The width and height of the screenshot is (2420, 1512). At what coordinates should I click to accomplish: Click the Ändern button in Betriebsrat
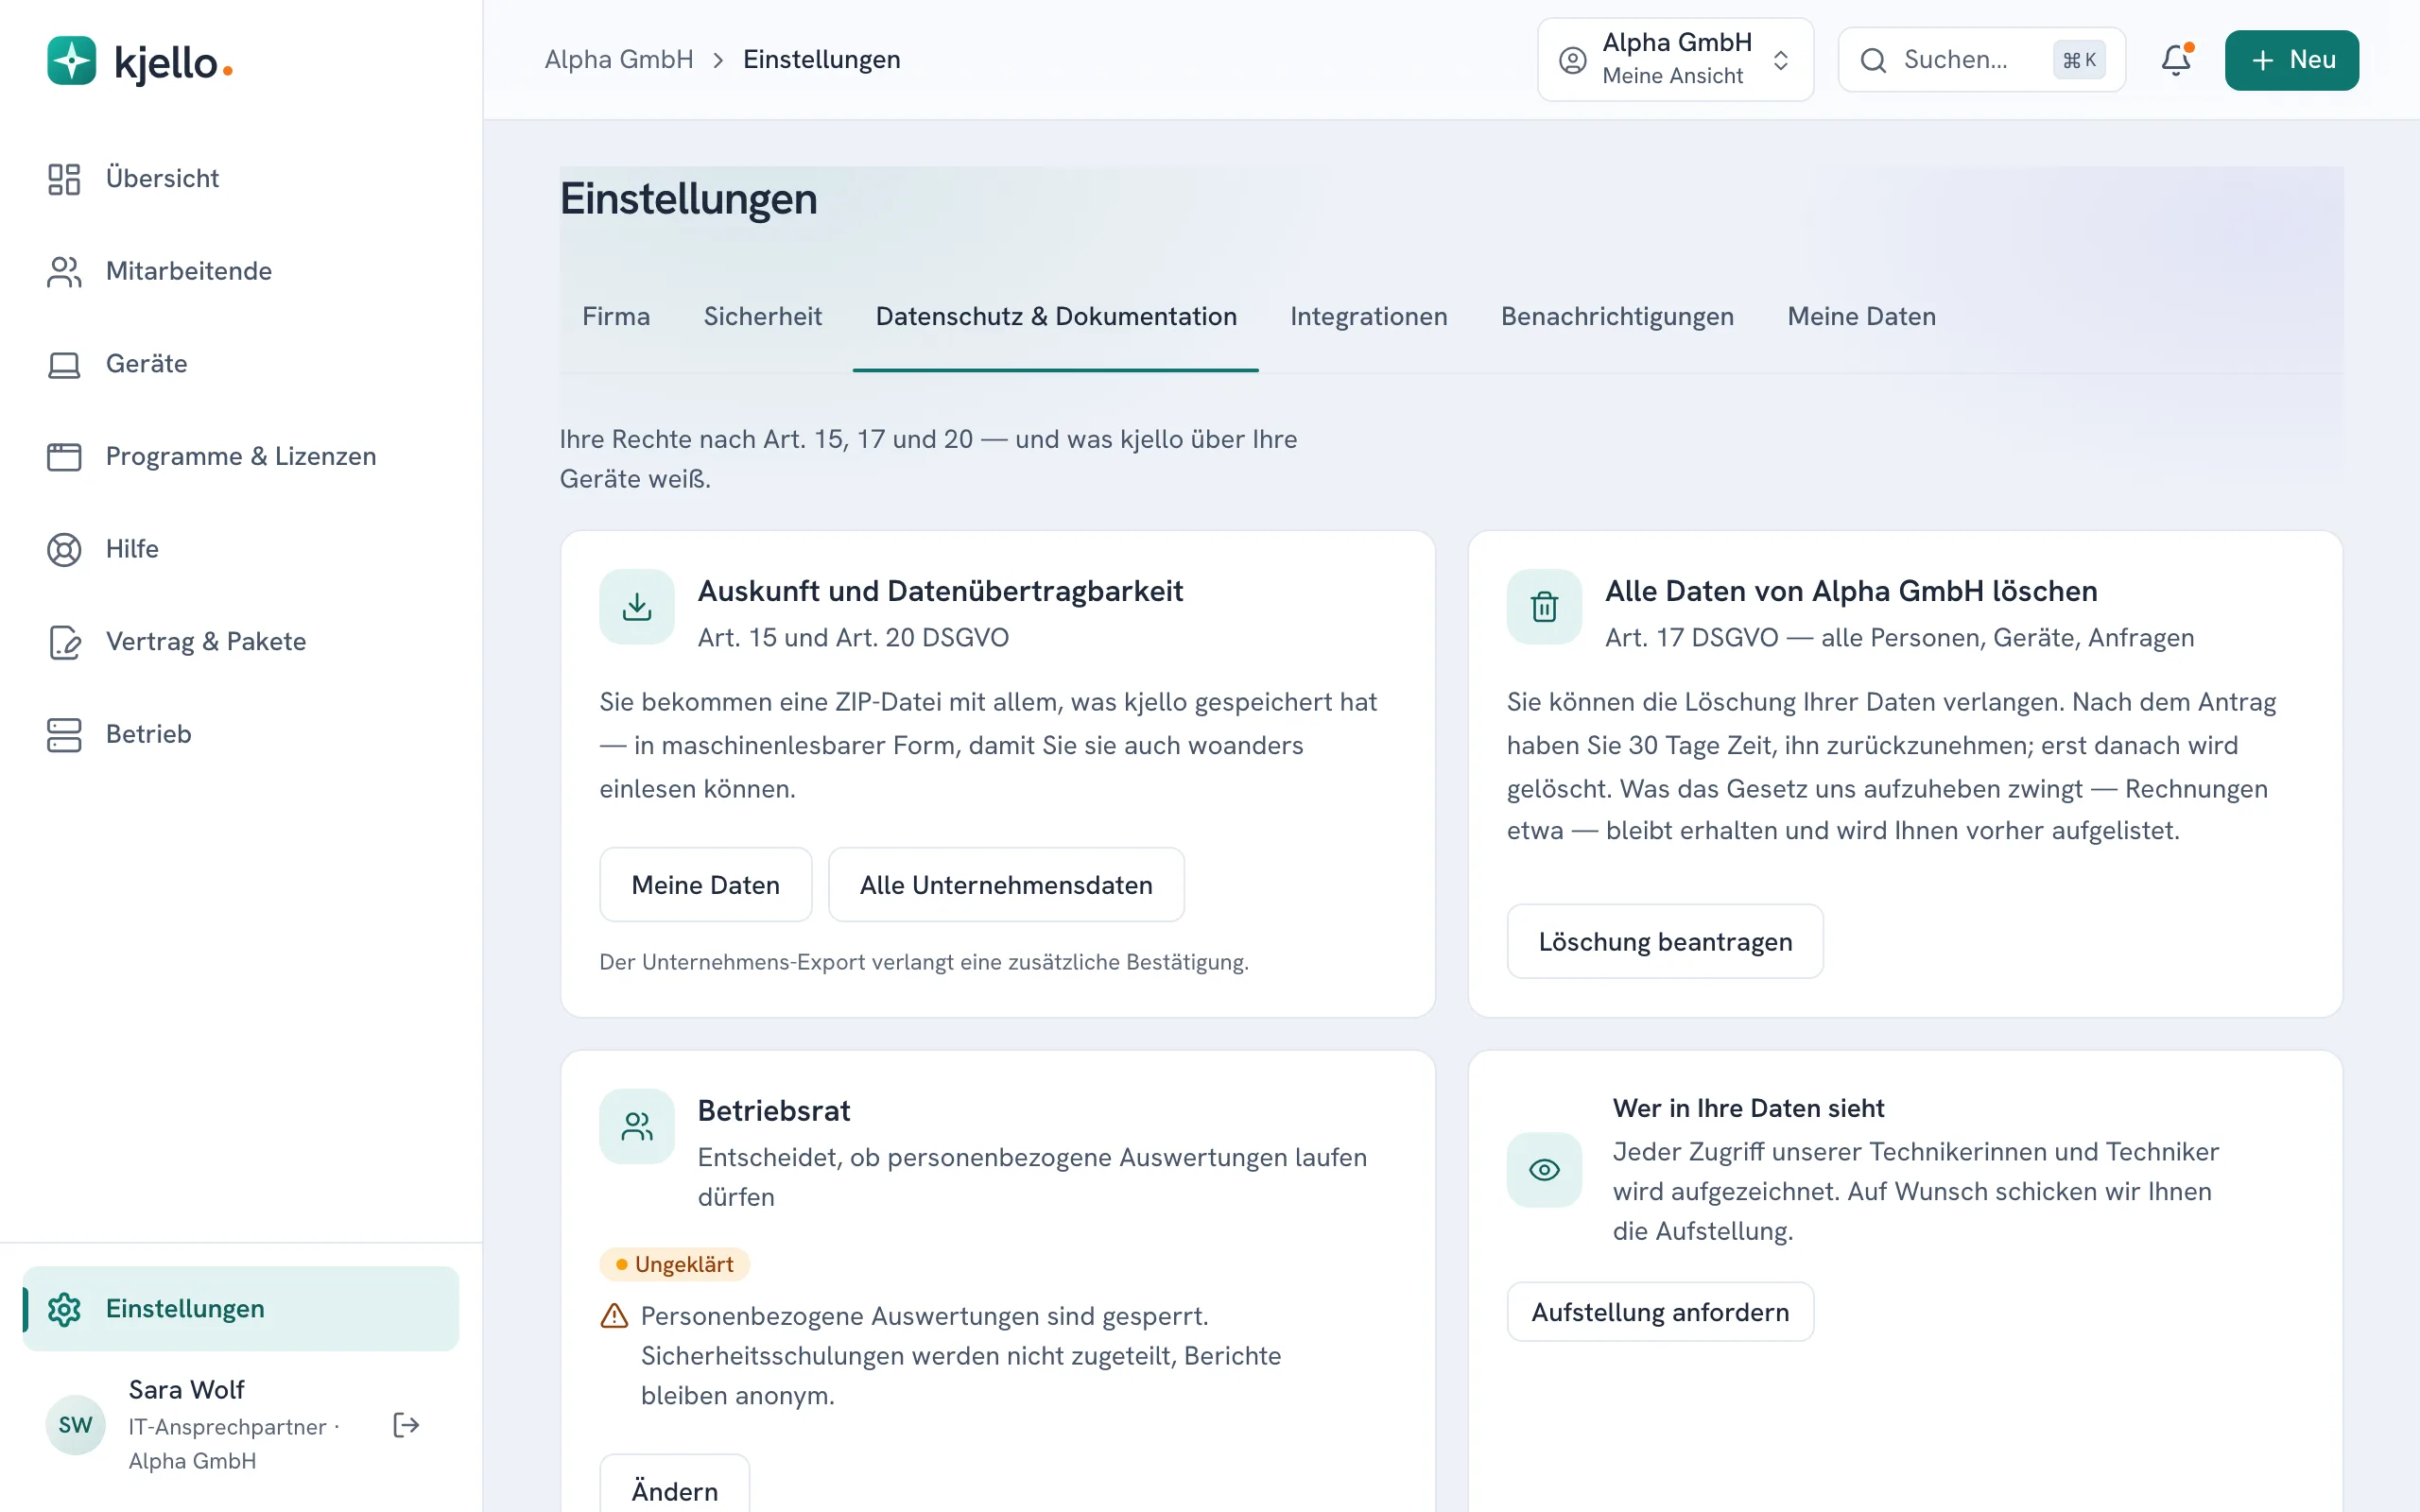[675, 1485]
